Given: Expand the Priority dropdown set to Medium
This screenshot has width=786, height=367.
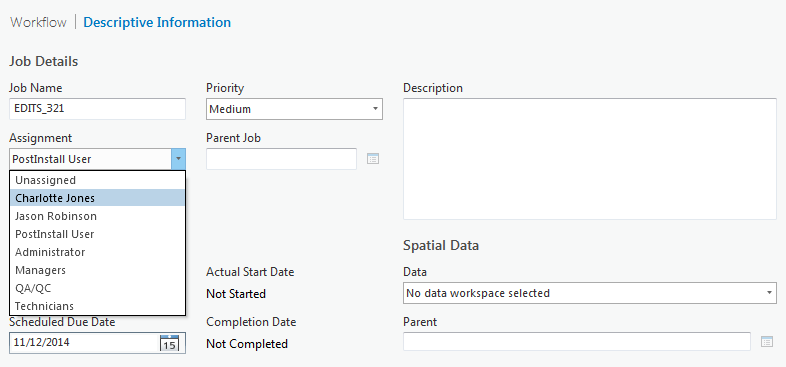Looking at the screenshot, I should coord(294,109).
